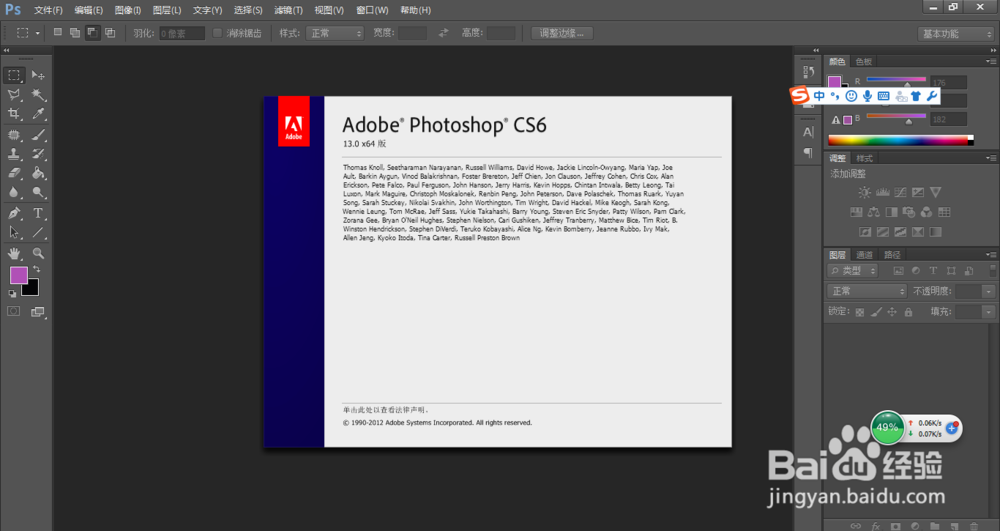Swap width and height values

(444, 33)
